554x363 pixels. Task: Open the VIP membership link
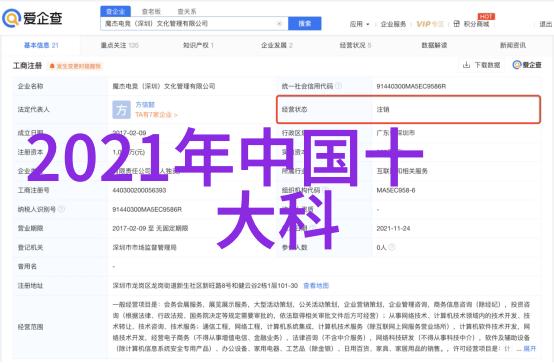point(430,24)
